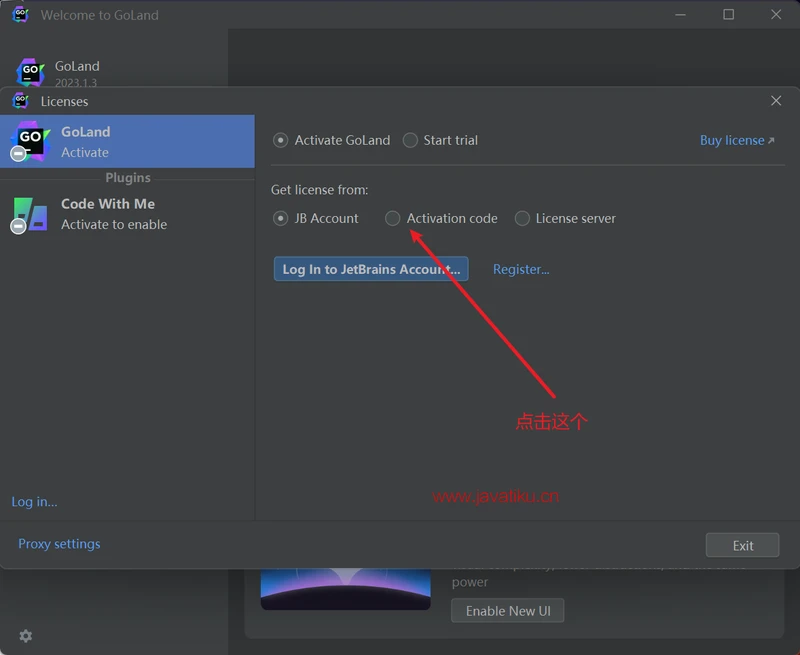Viewport: 800px width, 655px height.
Task: Choose the JB Account license source
Action: point(281,218)
